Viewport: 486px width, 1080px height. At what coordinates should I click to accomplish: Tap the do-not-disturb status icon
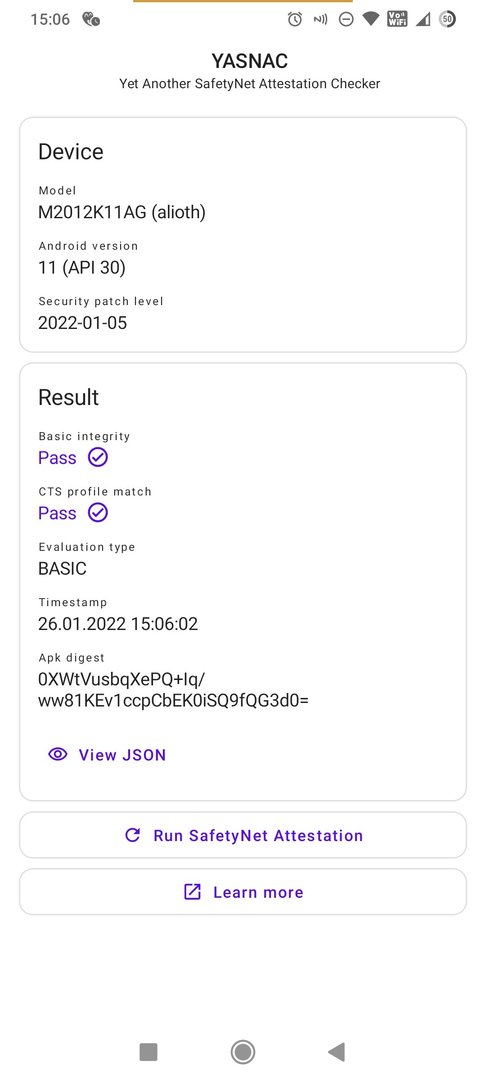click(346, 19)
